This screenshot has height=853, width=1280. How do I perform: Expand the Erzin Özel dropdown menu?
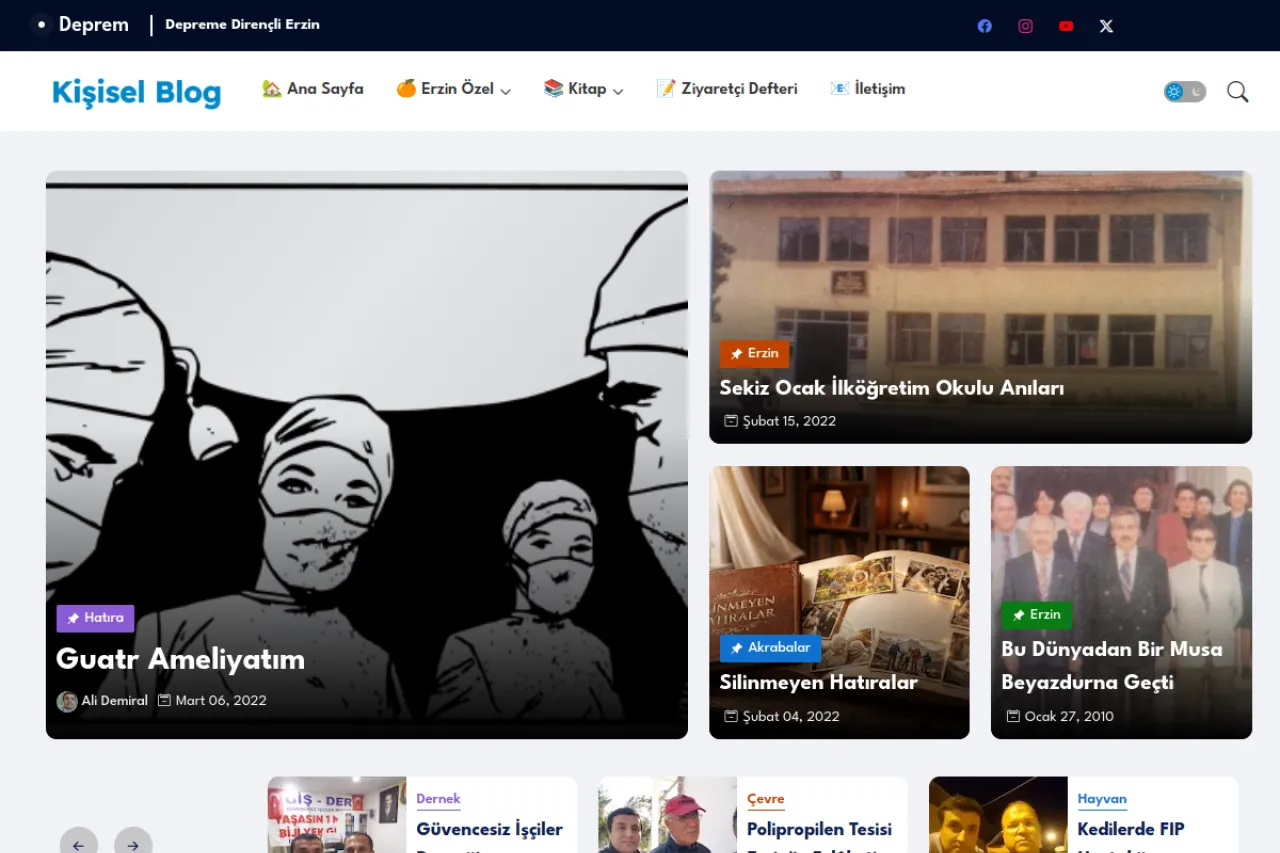click(453, 89)
